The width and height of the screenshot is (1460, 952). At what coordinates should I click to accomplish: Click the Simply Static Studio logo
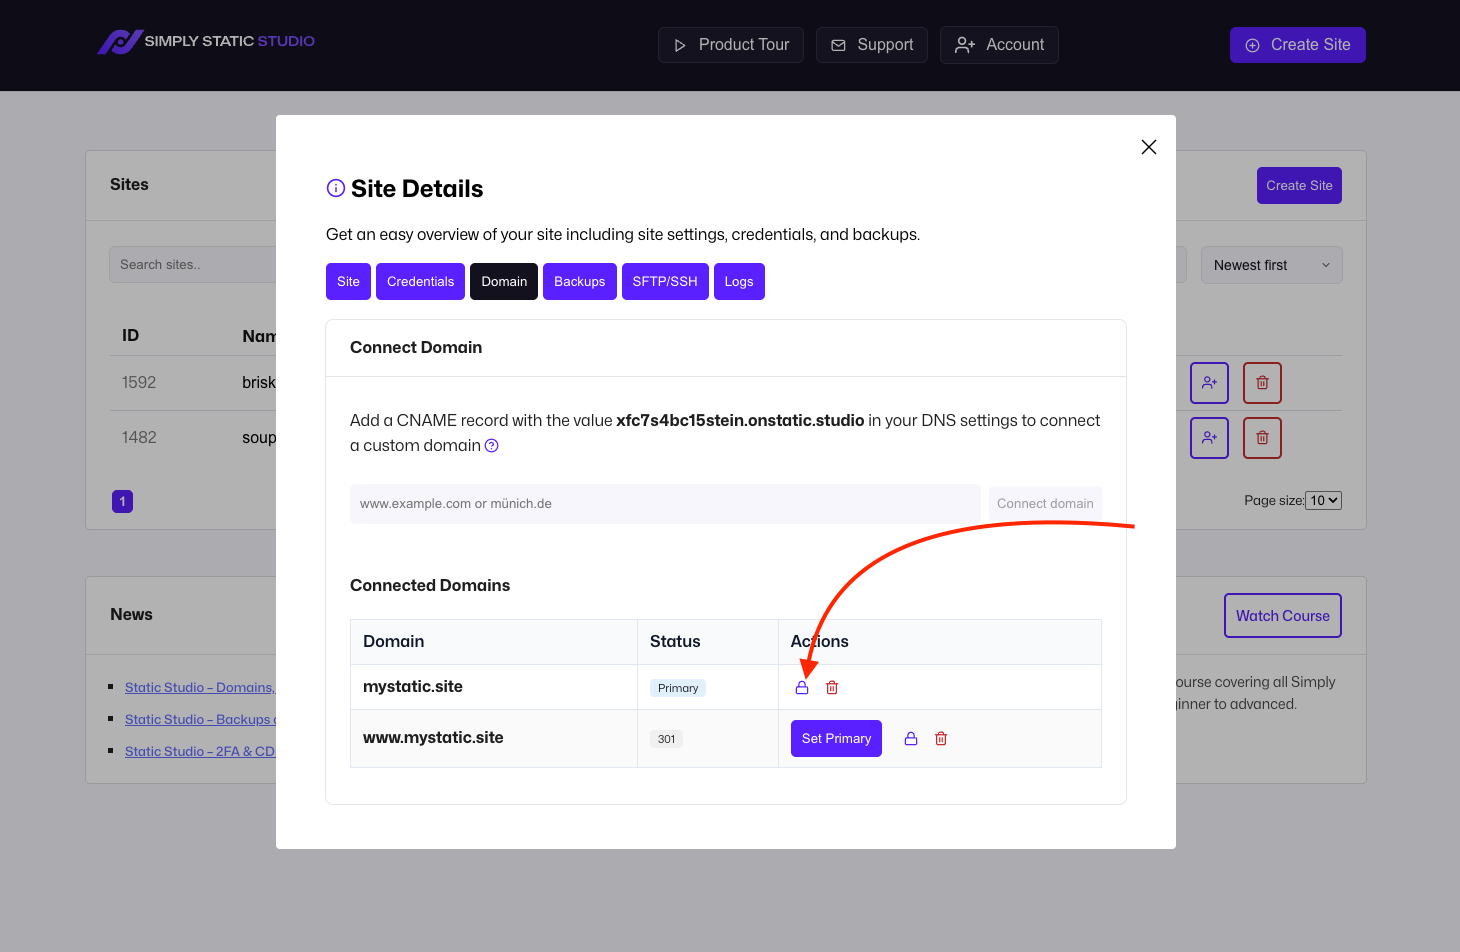(206, 42)
